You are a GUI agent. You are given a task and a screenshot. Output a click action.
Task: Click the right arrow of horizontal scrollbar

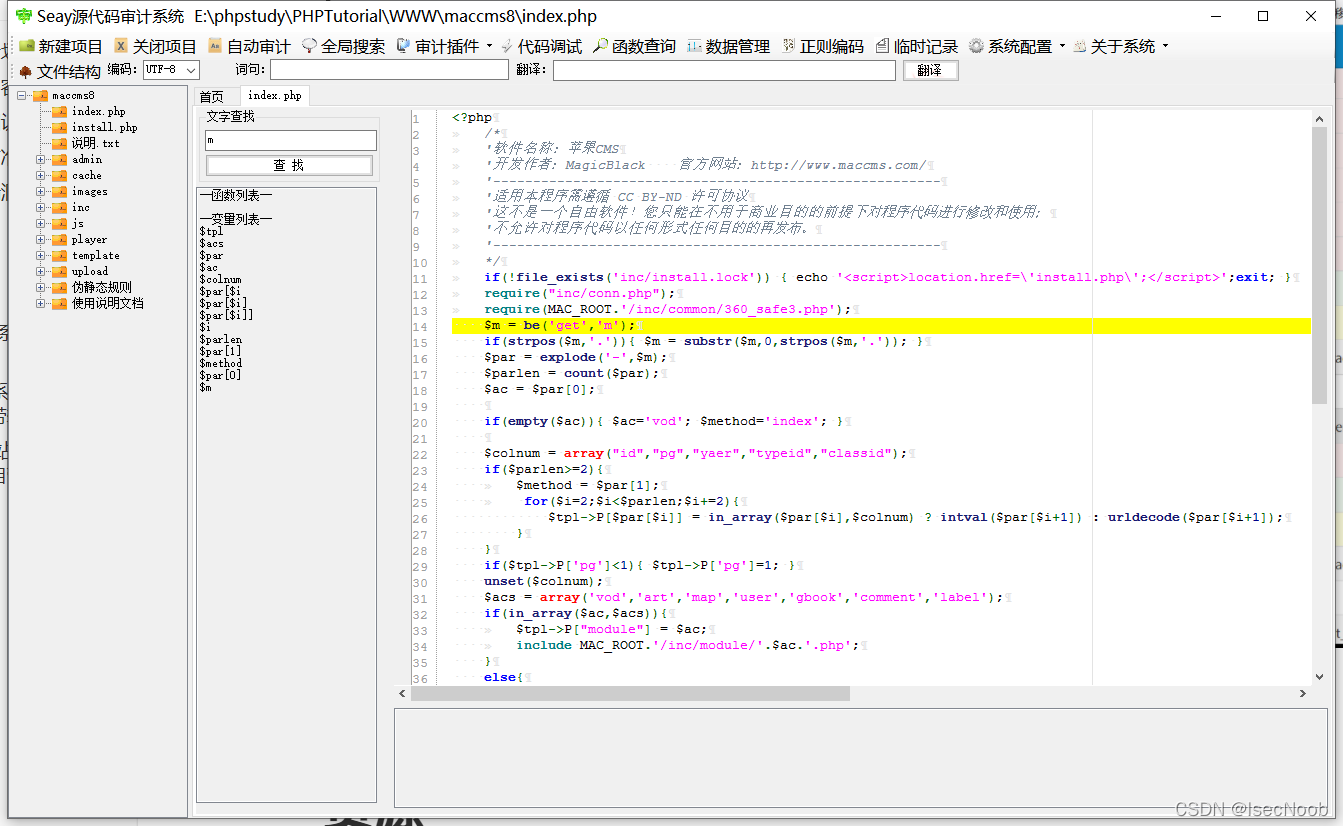(1303, 693)
